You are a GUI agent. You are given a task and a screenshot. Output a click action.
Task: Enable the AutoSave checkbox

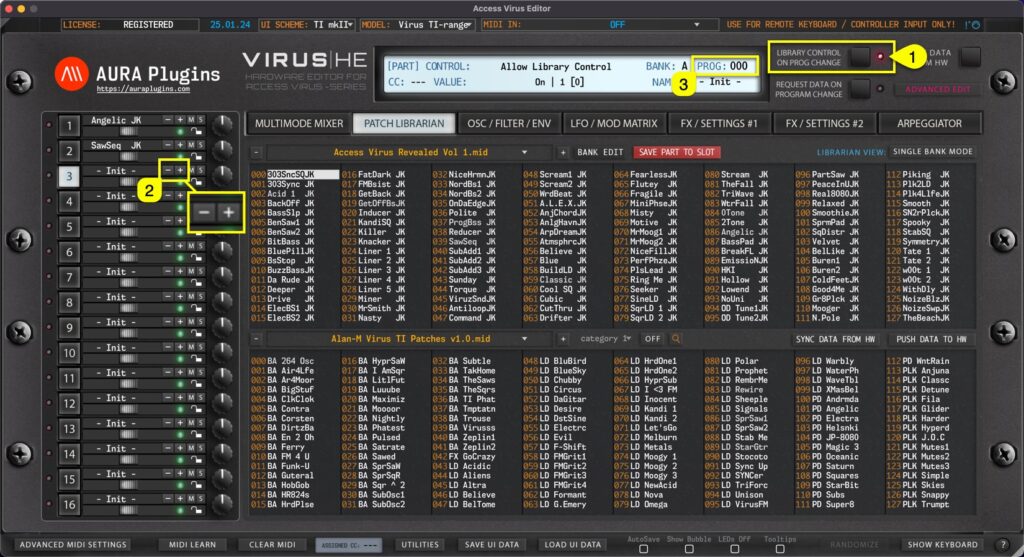[x=643, y=549]
